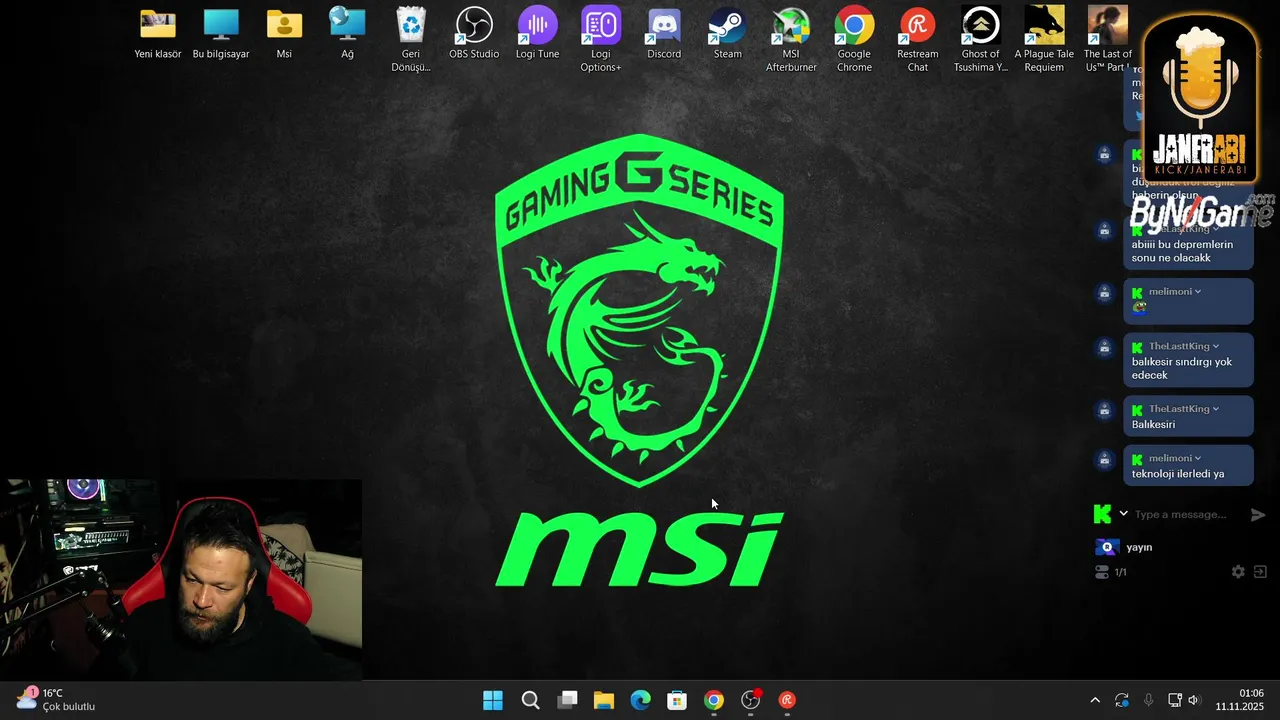The image size is (1280, 720).
Task: Select the Discord desktop shortcut
Action: pos(664,34)
